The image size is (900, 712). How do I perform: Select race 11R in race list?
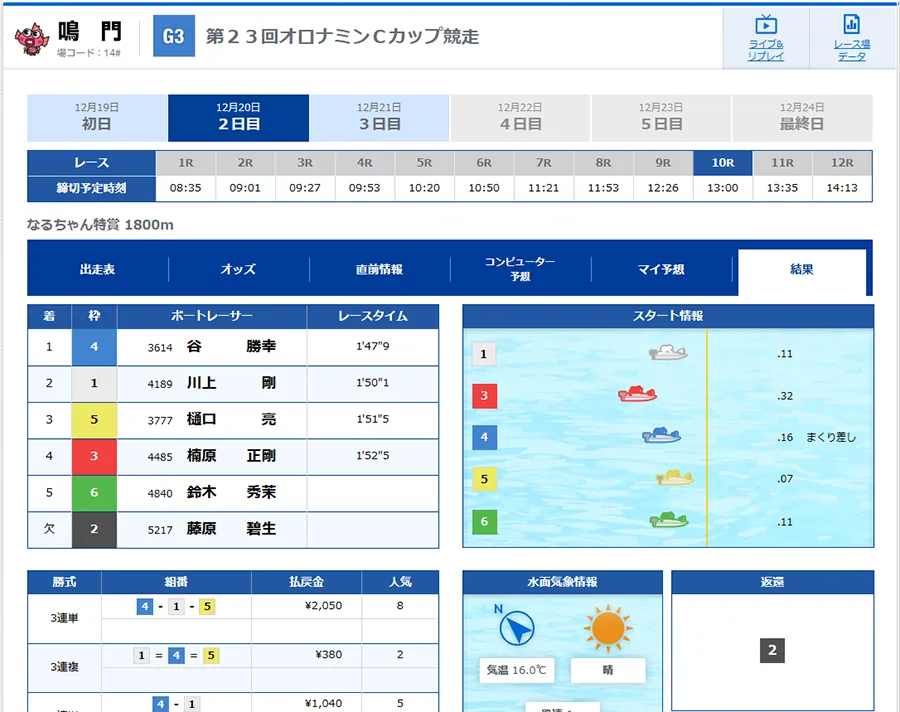click(x=782, y=162)
